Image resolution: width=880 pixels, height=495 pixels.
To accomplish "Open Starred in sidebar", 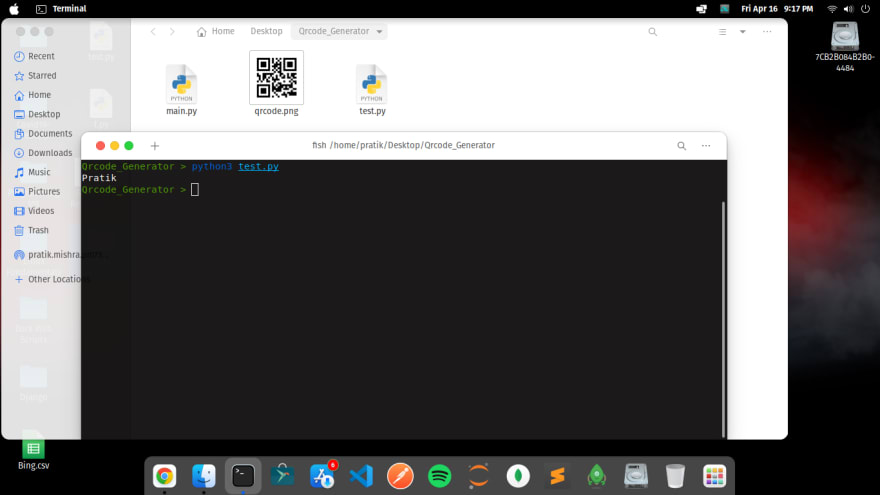I will [35, 75].
